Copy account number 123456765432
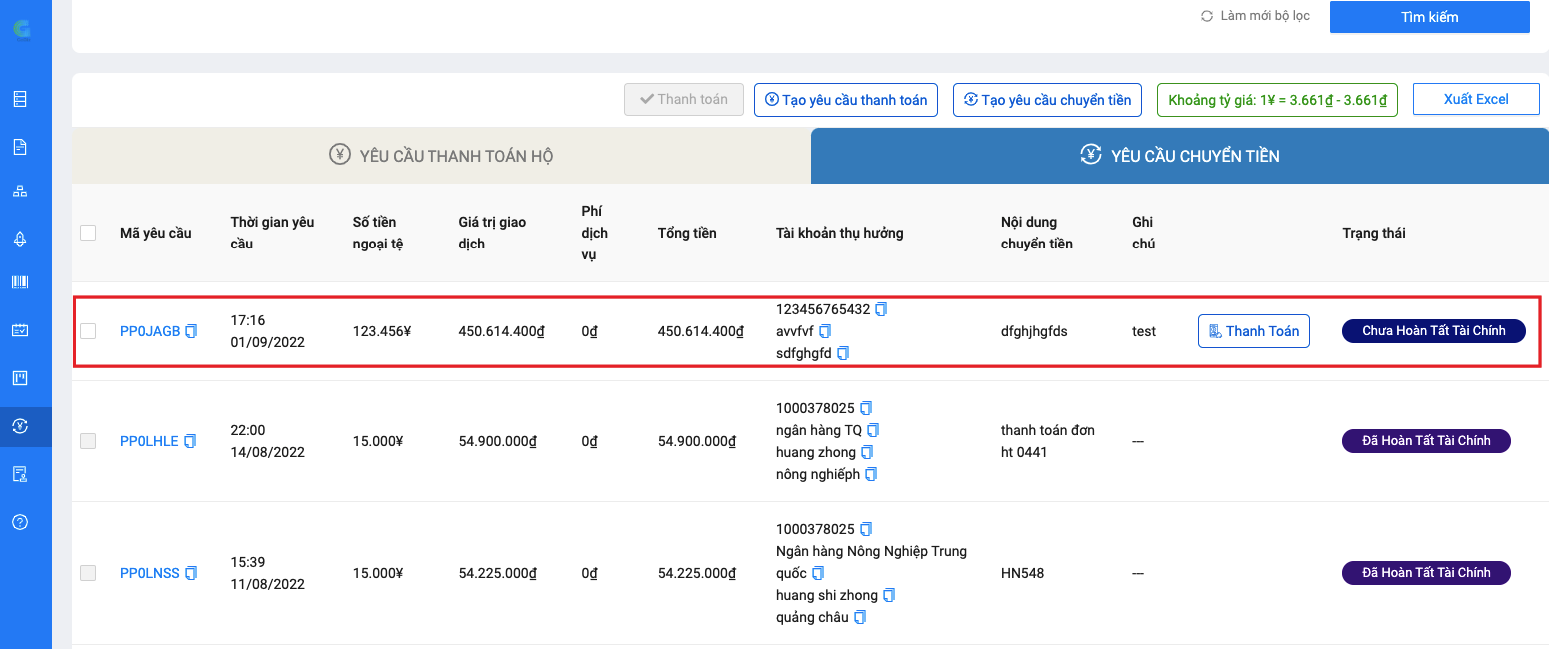Viewport: 1549px width, 649px height. click(881, 309)
